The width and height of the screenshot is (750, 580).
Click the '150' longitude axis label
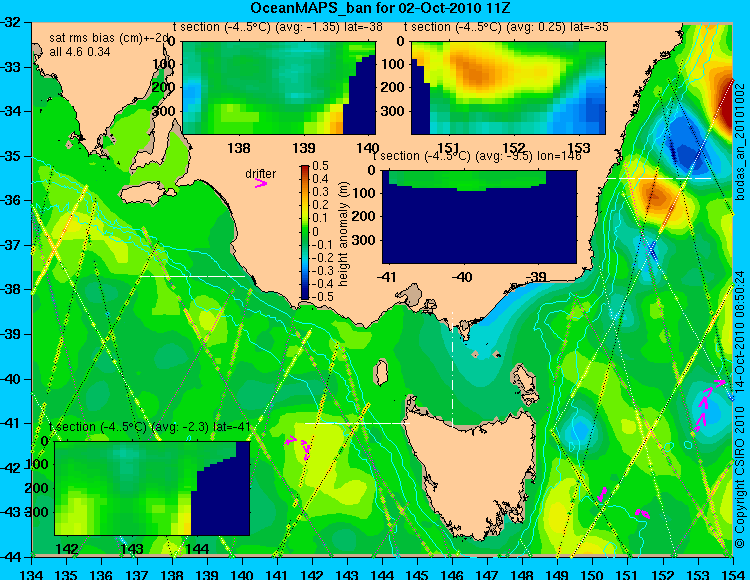(593, 574)
